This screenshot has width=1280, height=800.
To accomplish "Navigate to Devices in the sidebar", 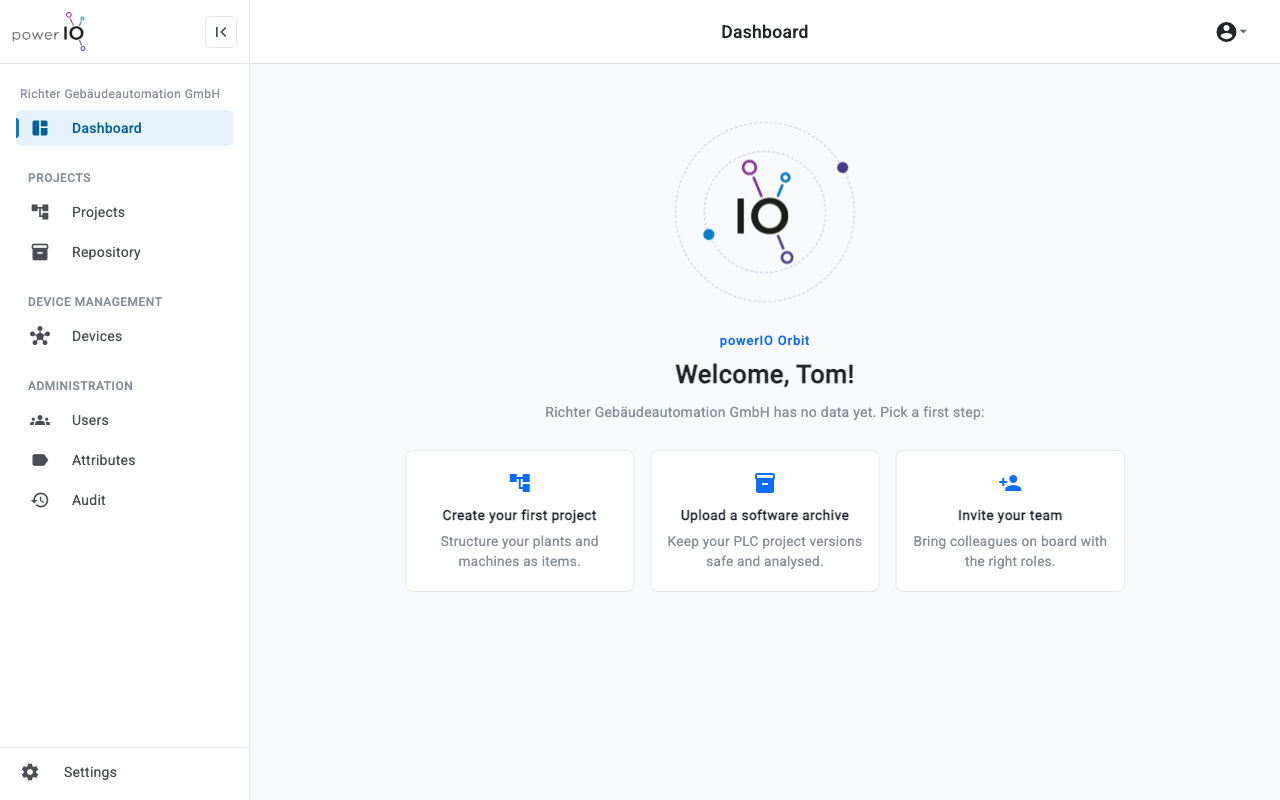I will tap(124, 336).
